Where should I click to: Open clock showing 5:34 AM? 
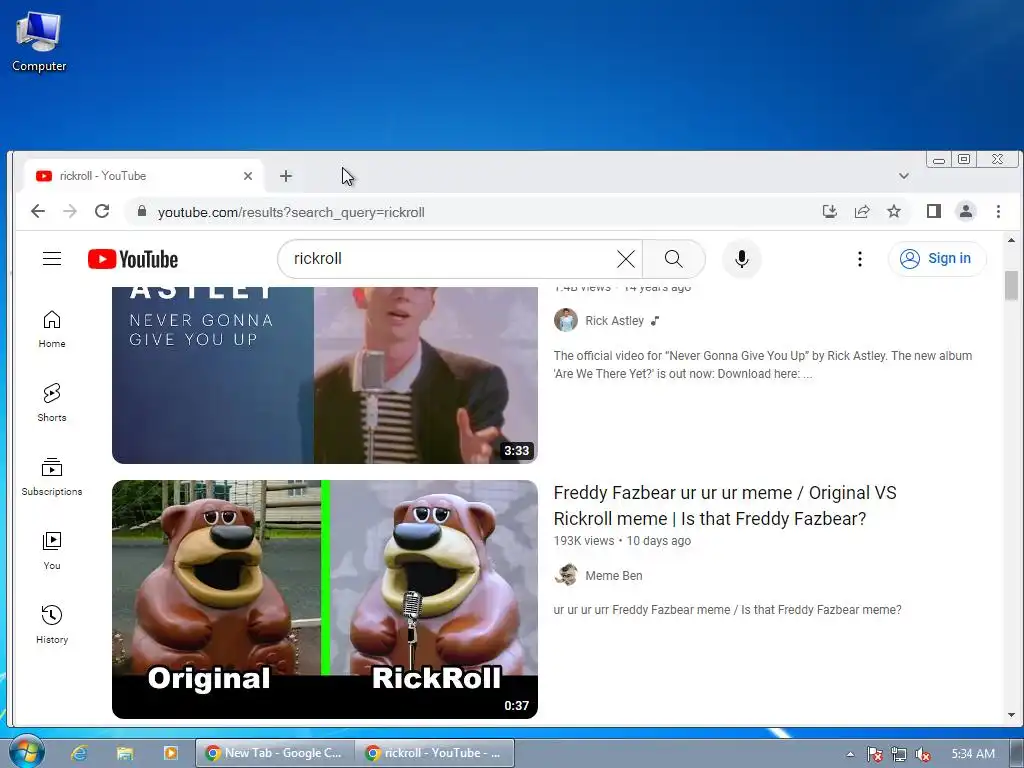pos(973,754)
